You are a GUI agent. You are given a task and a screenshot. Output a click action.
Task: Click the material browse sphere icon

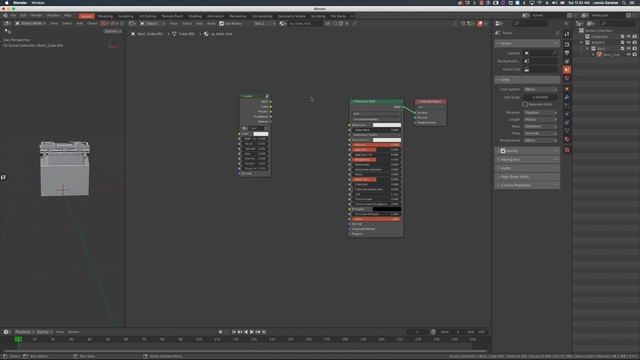(x=283, y=24)
